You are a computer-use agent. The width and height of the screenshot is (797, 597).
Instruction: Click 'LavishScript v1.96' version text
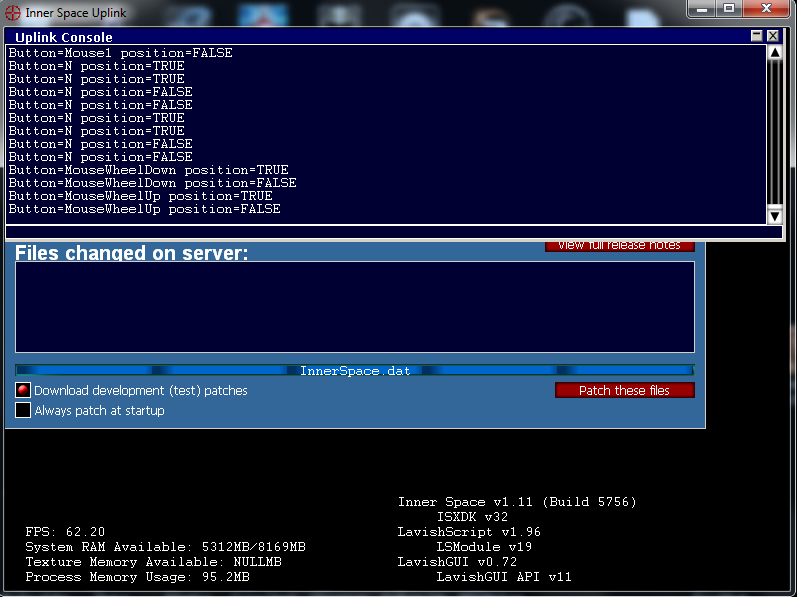469,532
